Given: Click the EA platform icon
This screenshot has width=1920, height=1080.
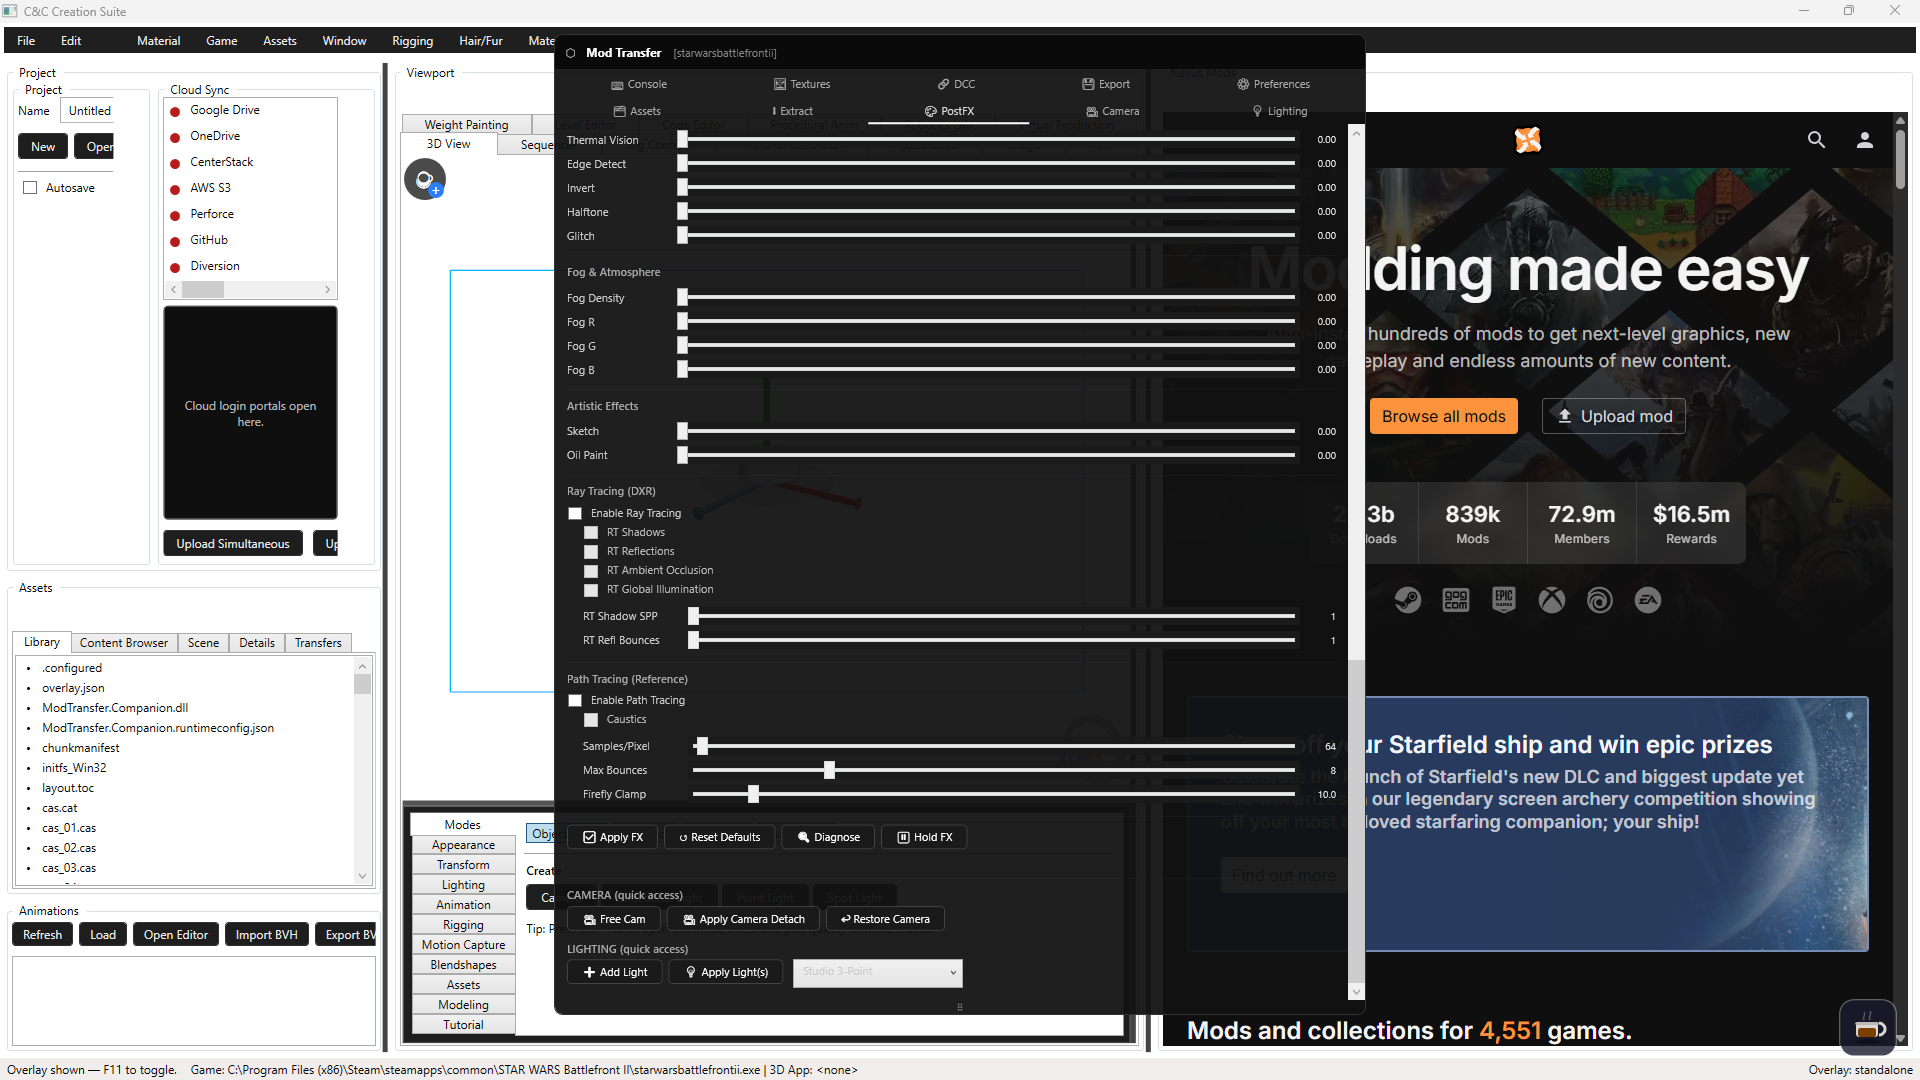Looking at the screenshot, I should pos(1647,600).
